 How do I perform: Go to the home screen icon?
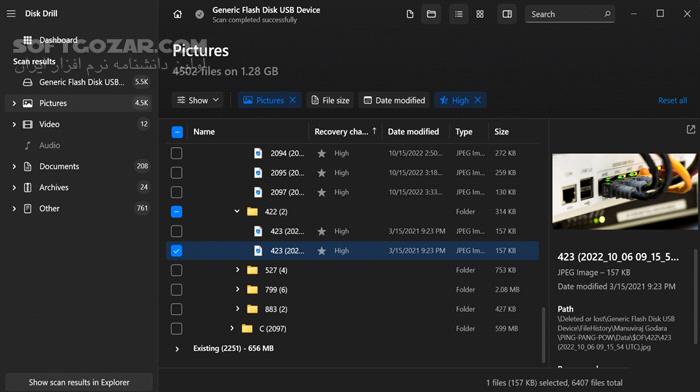(x=177, y=14)
